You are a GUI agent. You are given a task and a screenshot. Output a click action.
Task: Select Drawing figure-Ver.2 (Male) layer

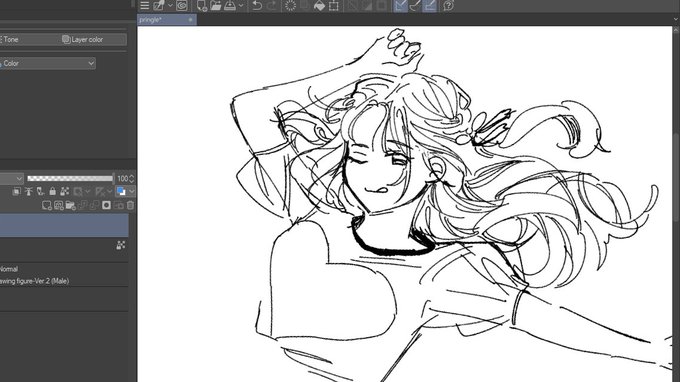coord(64,275)
